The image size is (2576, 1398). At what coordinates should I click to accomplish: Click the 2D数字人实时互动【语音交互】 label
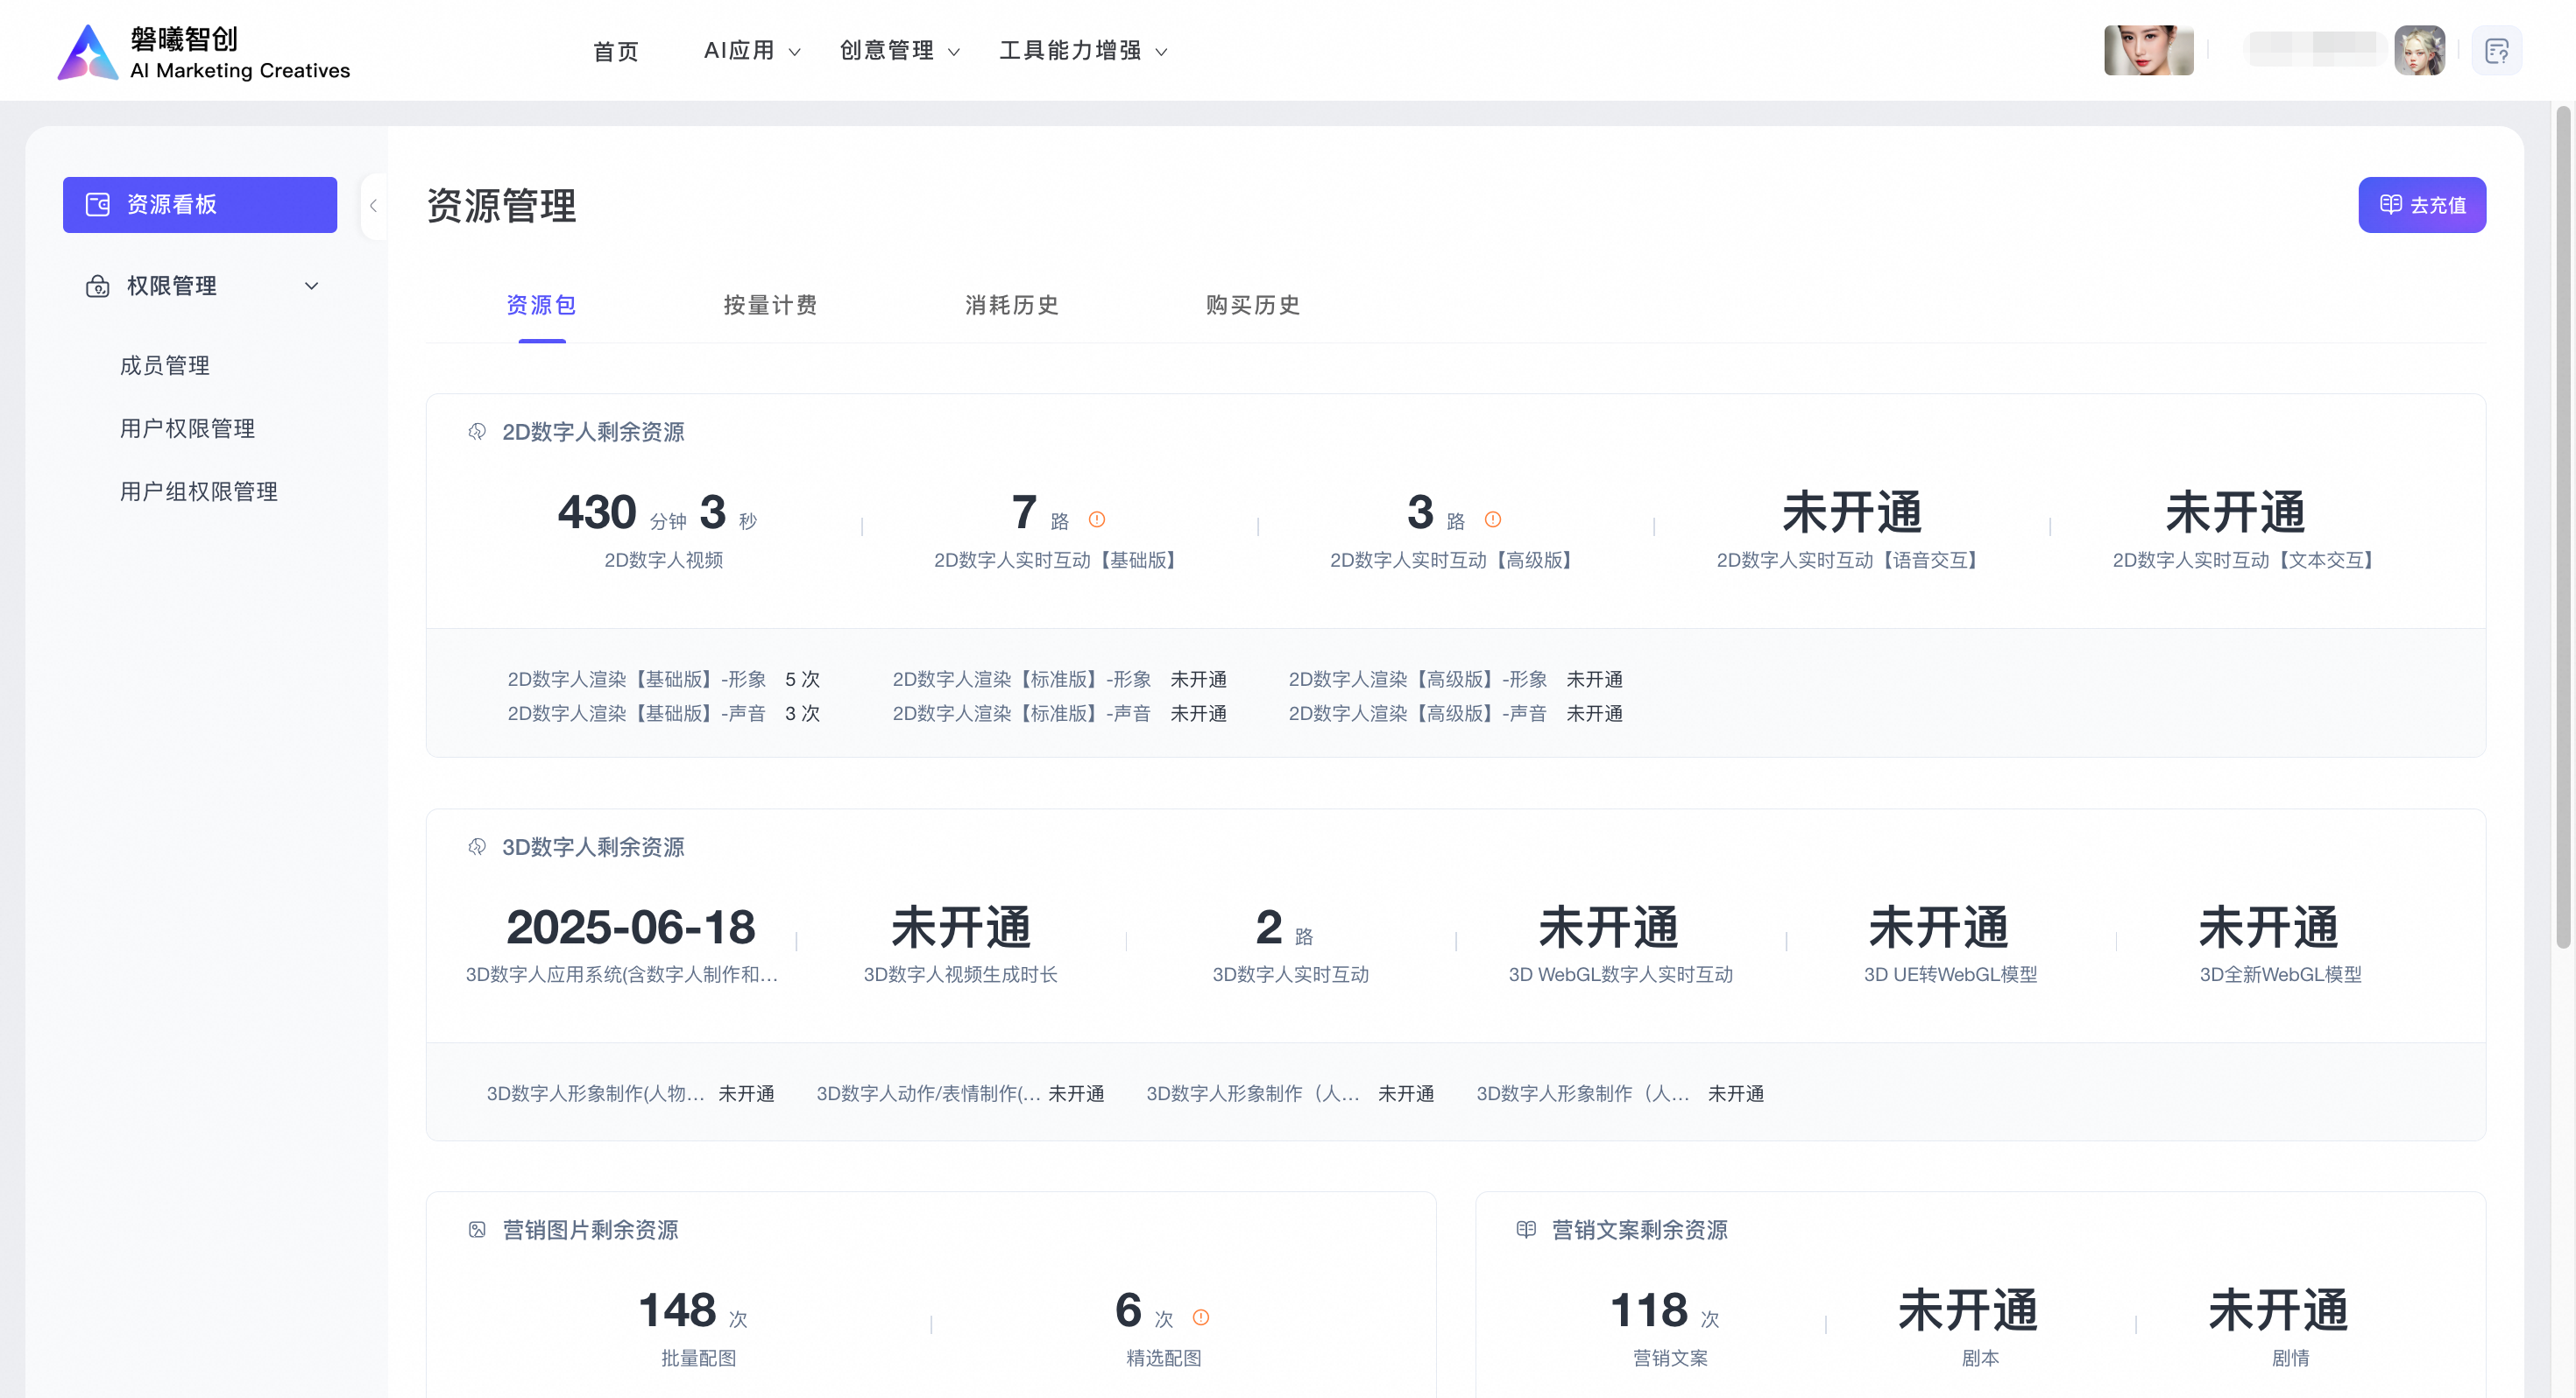pyautogui.click(x=1852, y=560)
